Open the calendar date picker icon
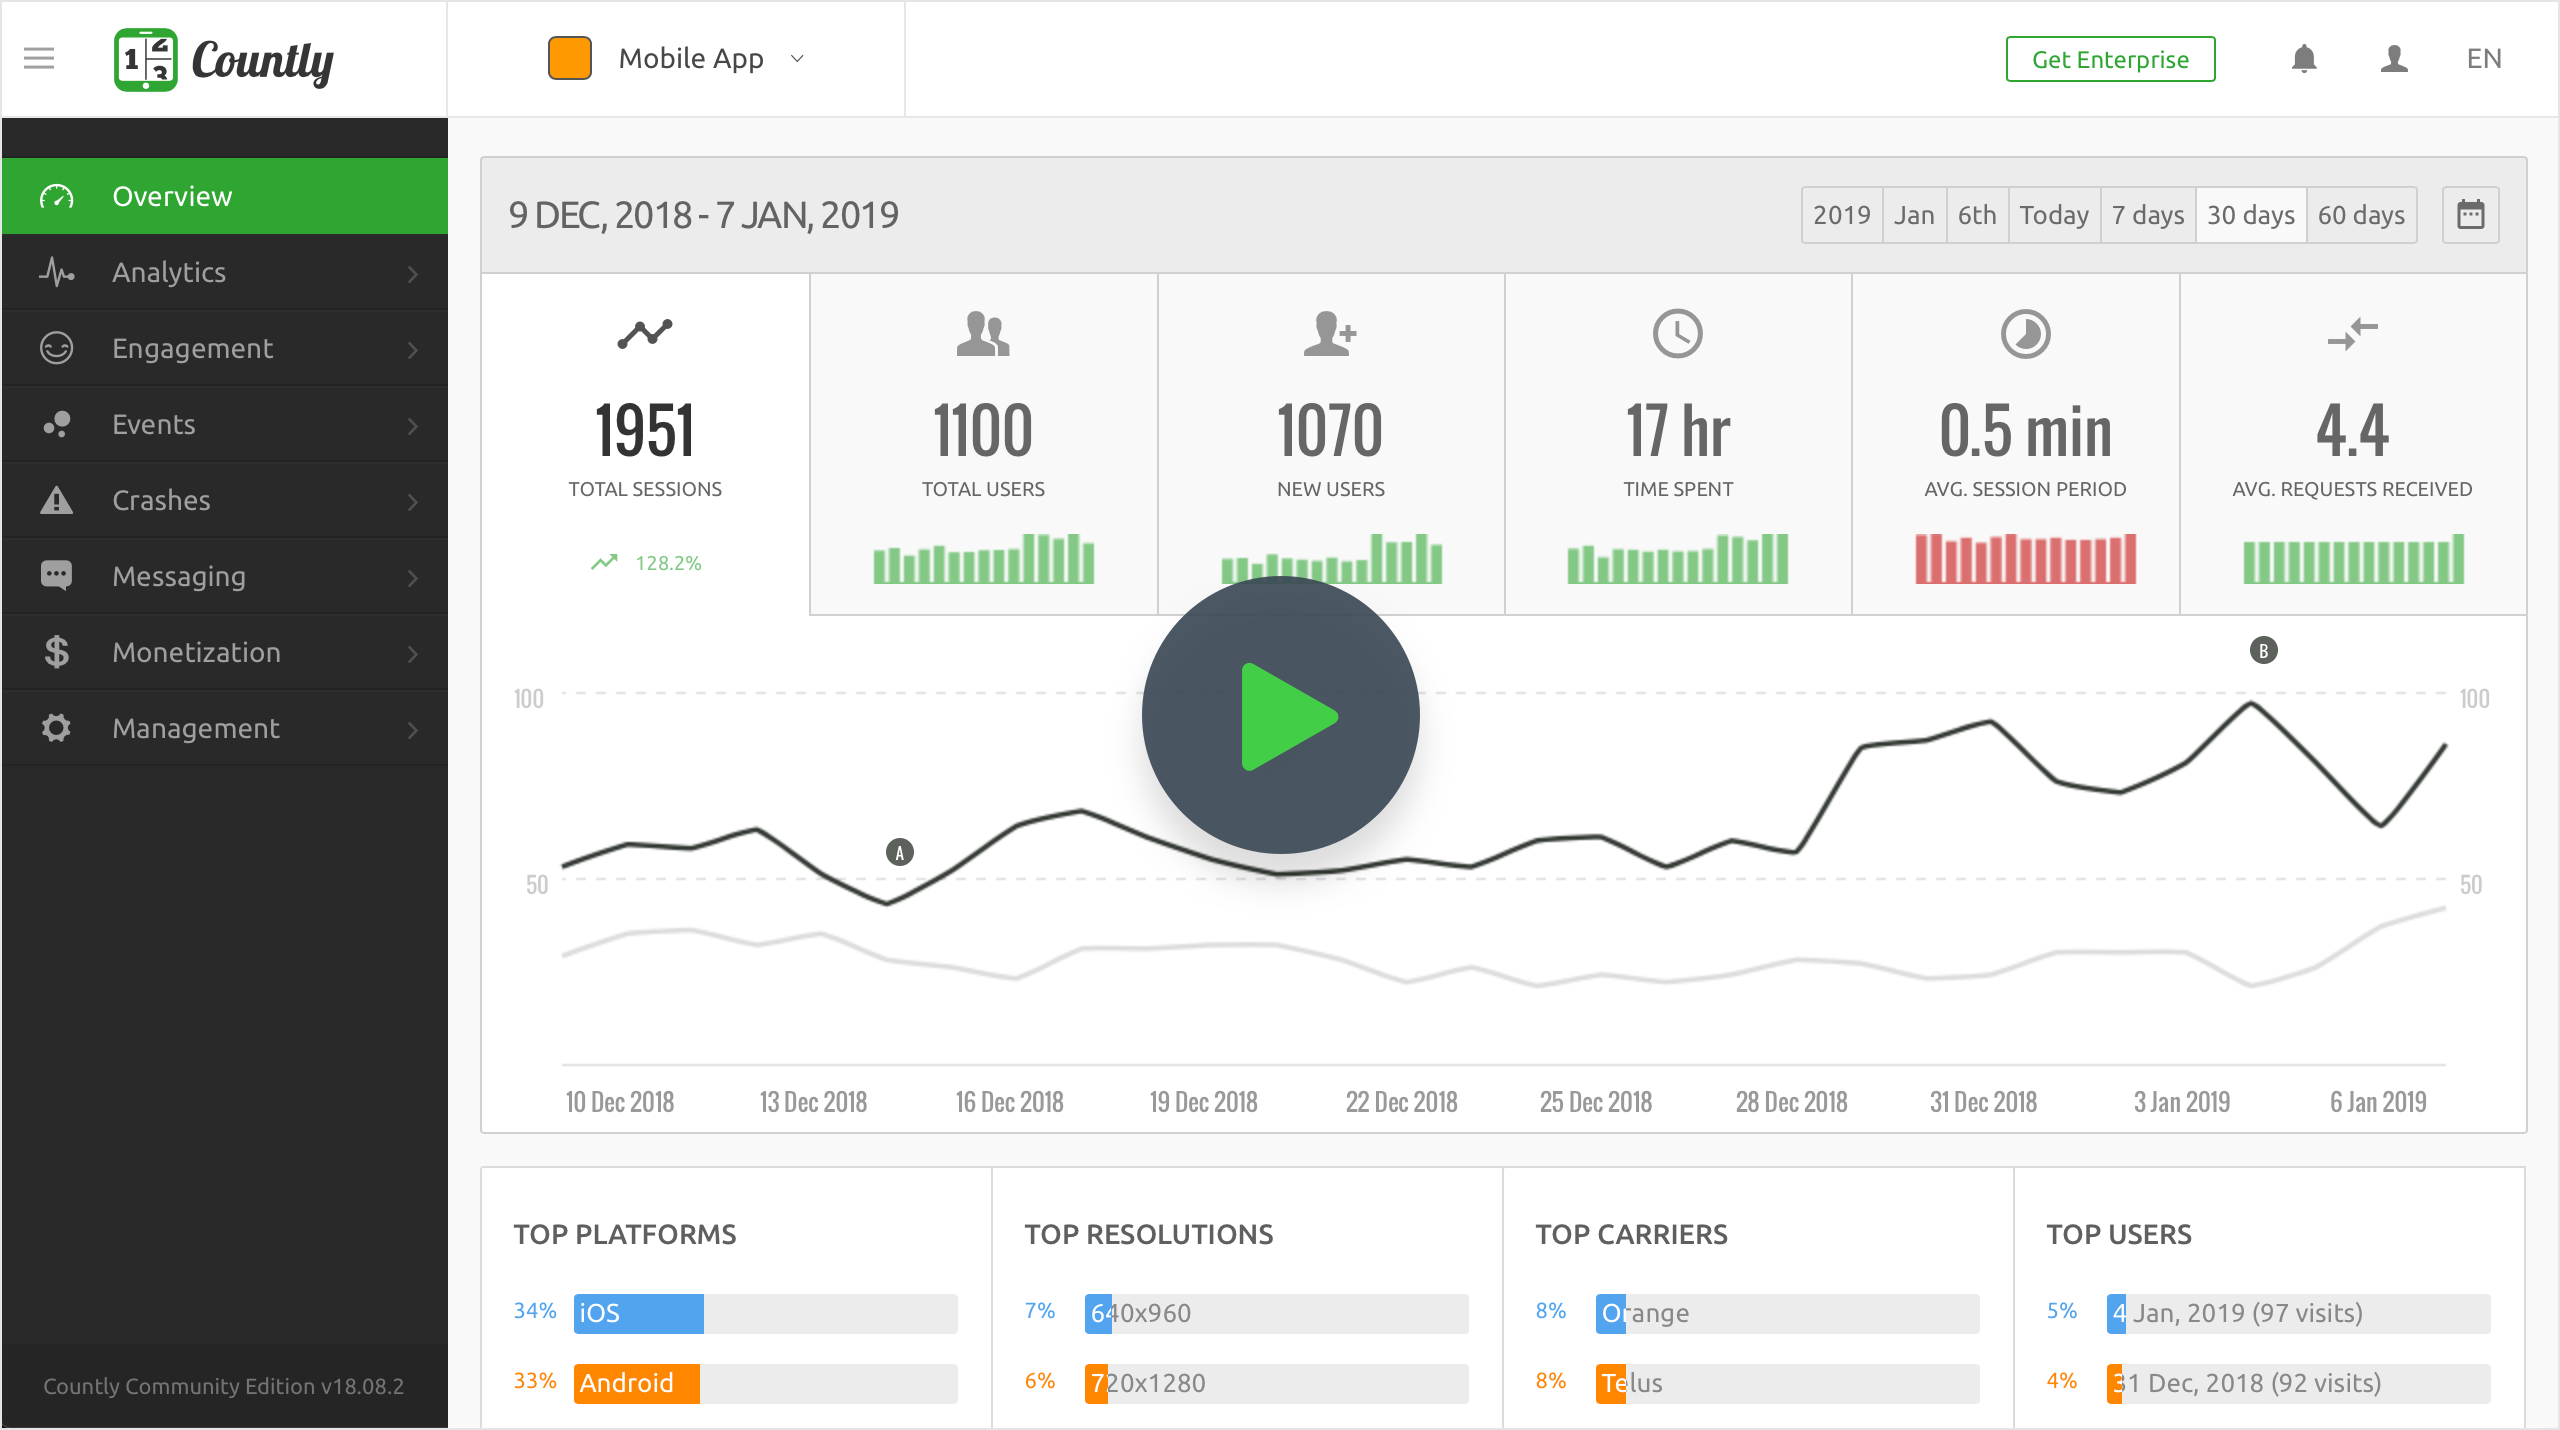Image resolution: width=2560 pixels, height=1430 pixels. point(2471,215)
